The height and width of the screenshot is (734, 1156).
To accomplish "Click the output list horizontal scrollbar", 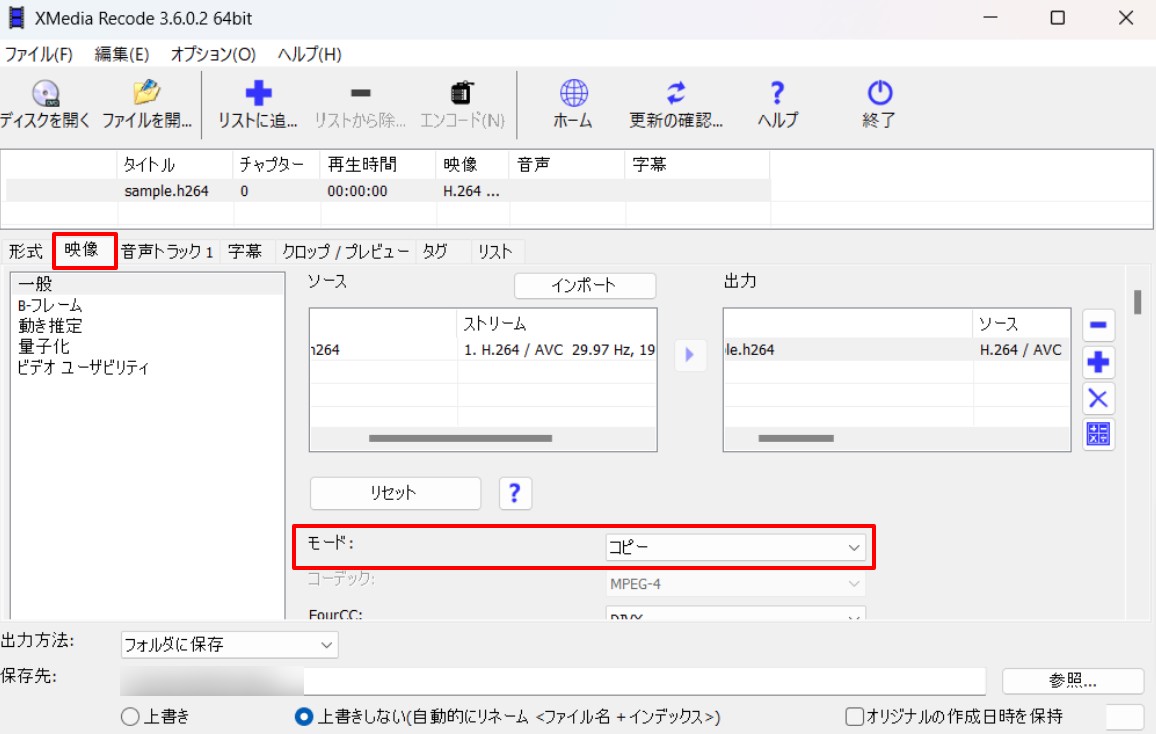I will 795,438.
